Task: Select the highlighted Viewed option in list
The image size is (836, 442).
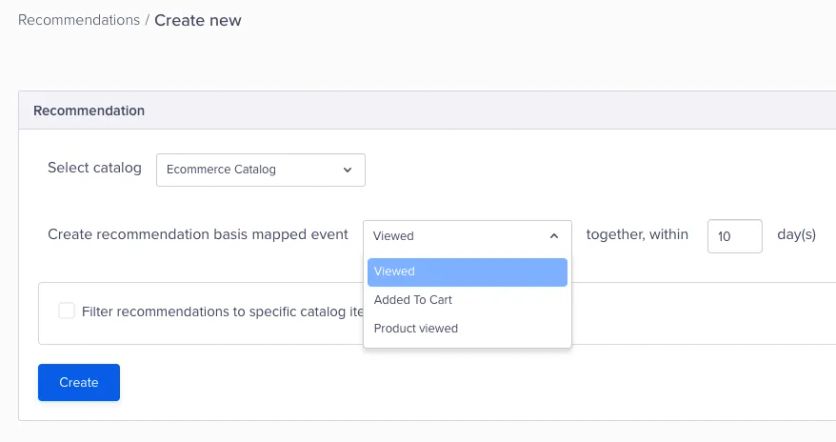Action: tap(467, 272)
